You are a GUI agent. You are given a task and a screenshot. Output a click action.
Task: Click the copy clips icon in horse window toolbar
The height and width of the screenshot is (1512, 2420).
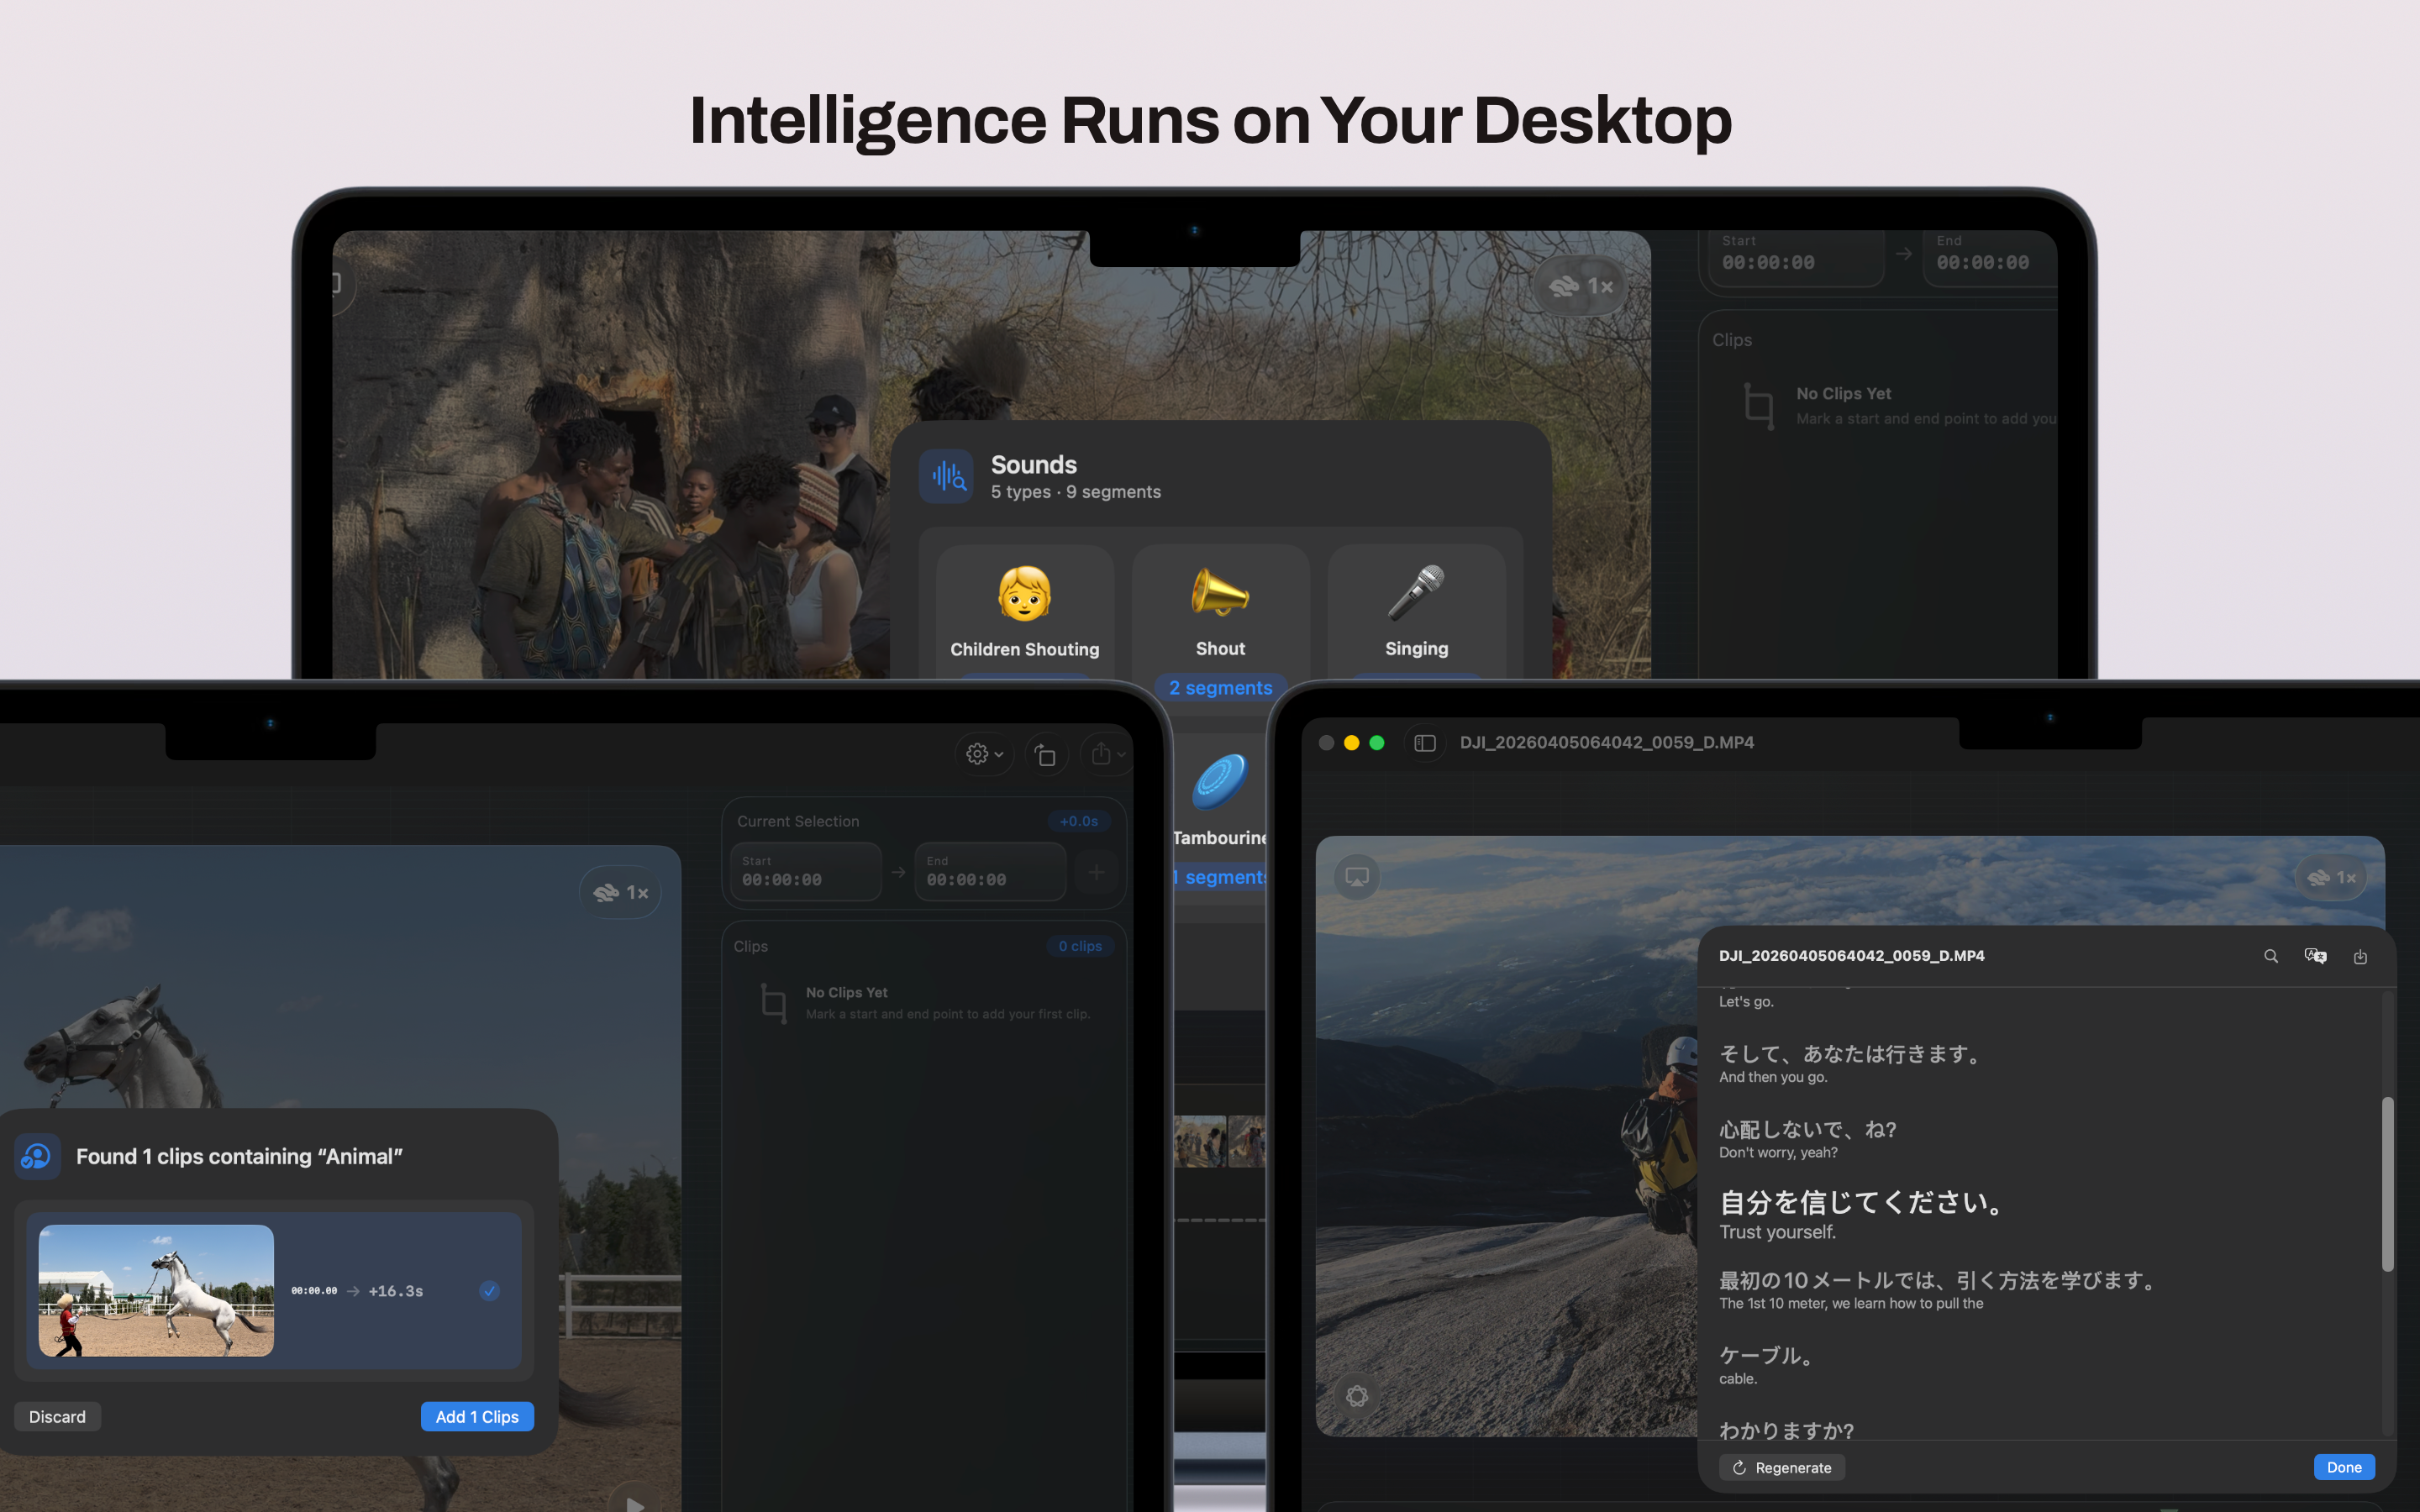[1045, 755]
